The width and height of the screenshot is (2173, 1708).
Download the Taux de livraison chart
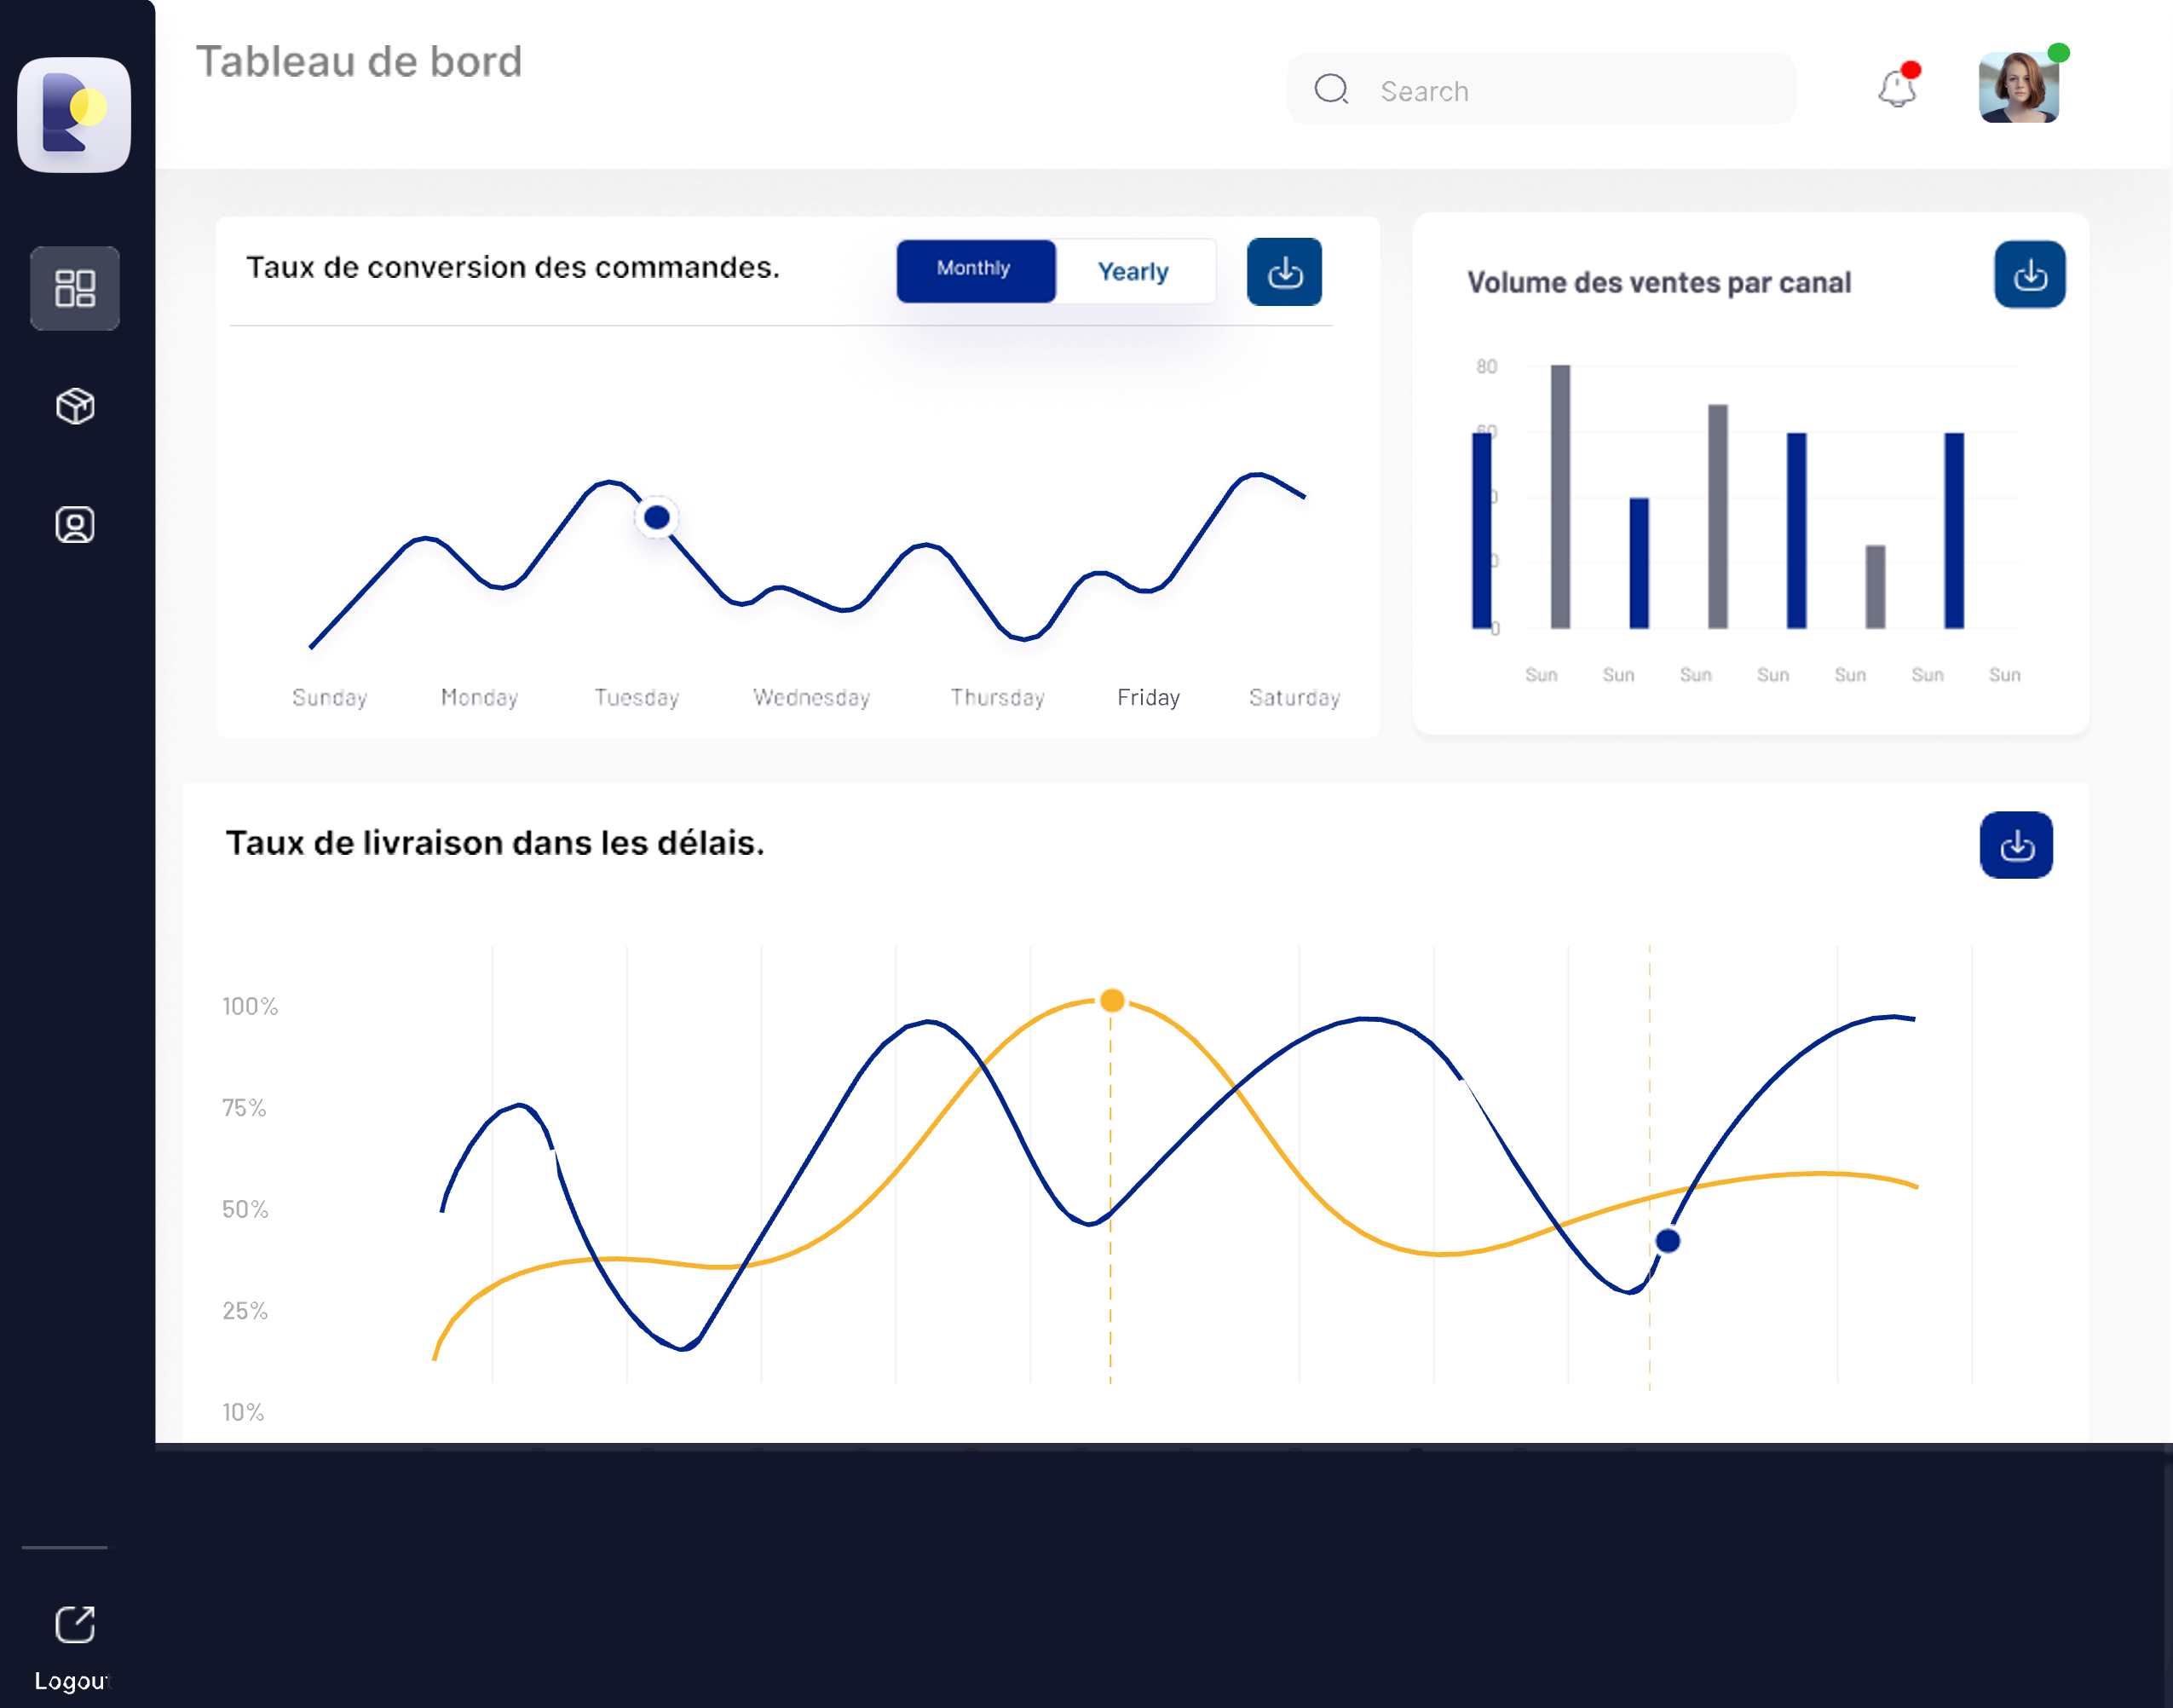click(2016, 845)
